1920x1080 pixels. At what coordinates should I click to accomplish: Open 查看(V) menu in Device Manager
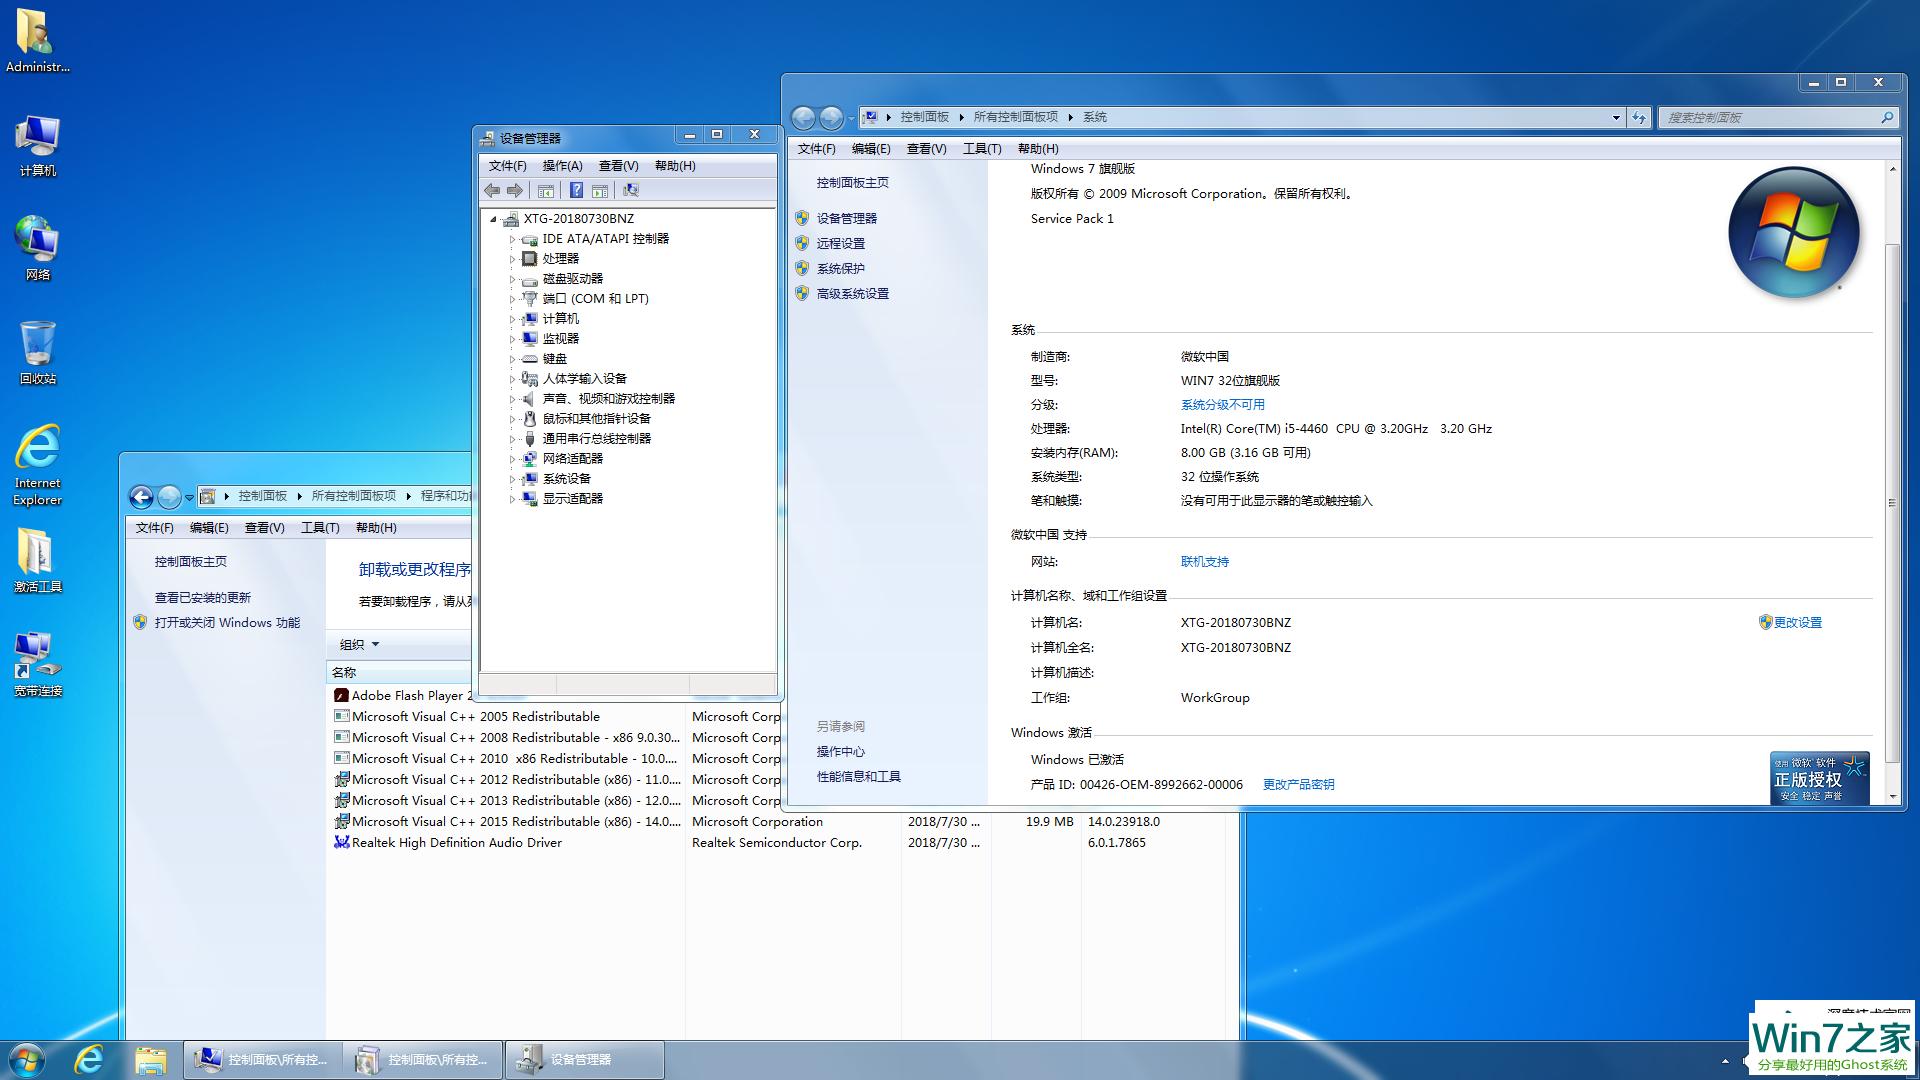(x=618, y=166)
